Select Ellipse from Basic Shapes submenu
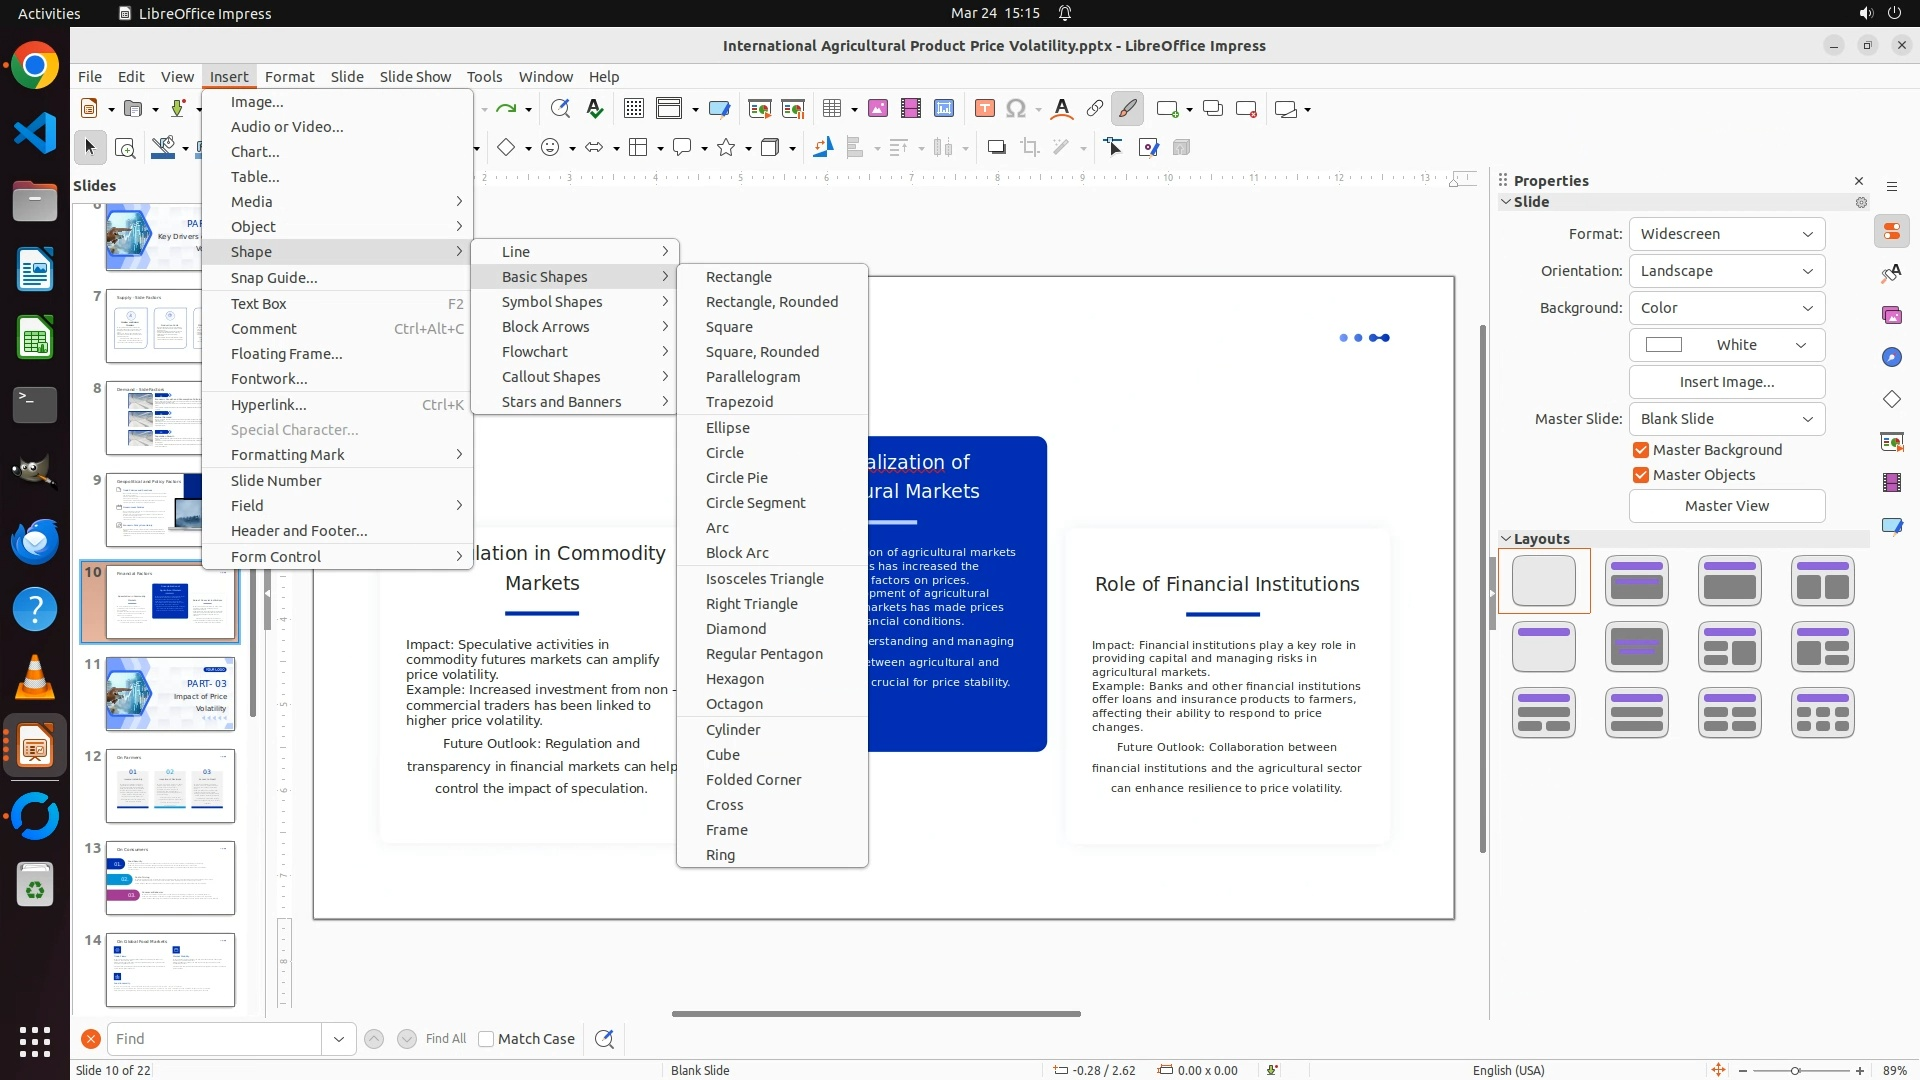The height and width of the screenshot is (1080, 1920). pyautogui.click(x=727, y=428)
